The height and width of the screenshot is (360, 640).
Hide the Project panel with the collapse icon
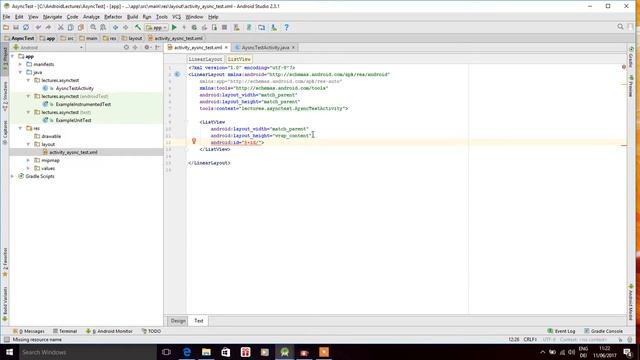point(157,47)
